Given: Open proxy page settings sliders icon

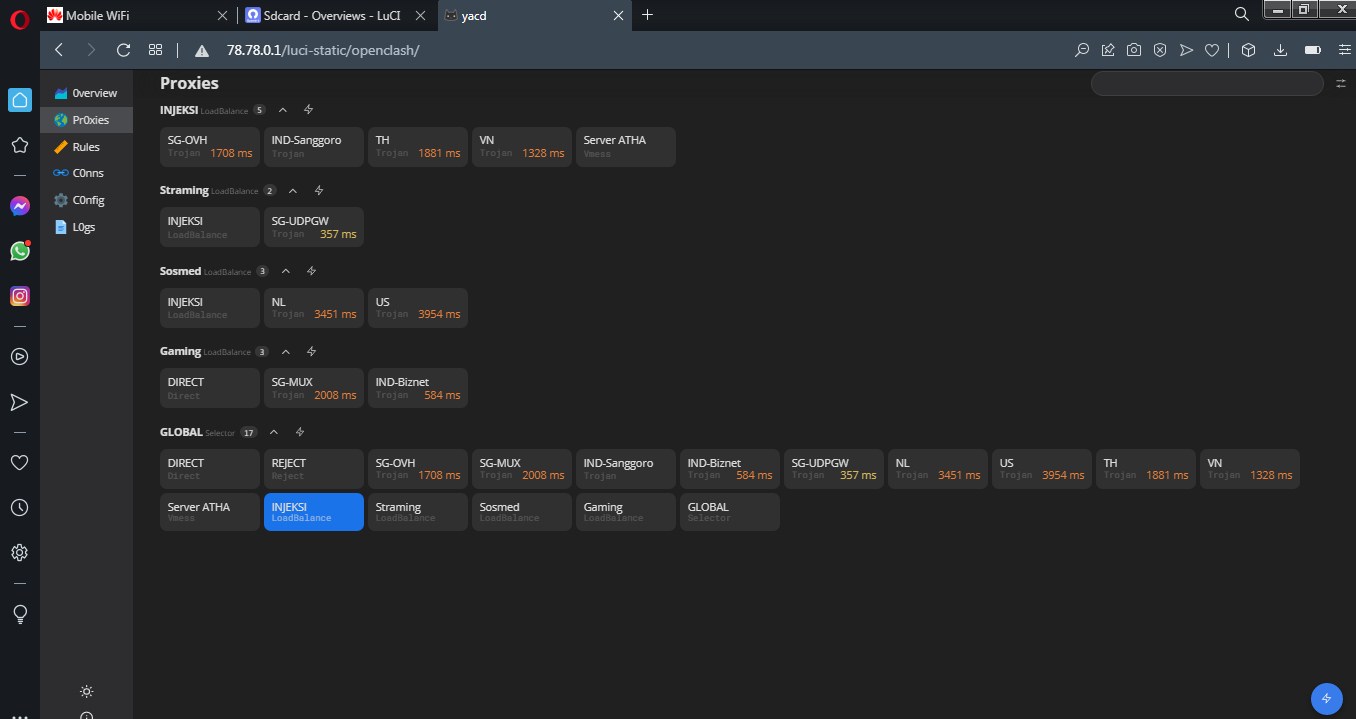Looking at the screenshot, I should point(1341,84).
